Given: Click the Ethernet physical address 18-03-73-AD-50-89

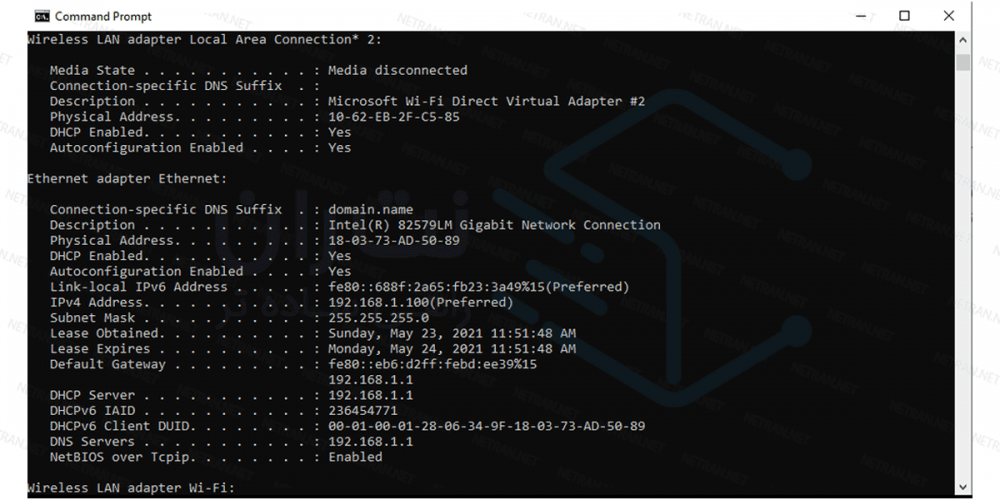Looking at the screenshot, I should point(394,240).
